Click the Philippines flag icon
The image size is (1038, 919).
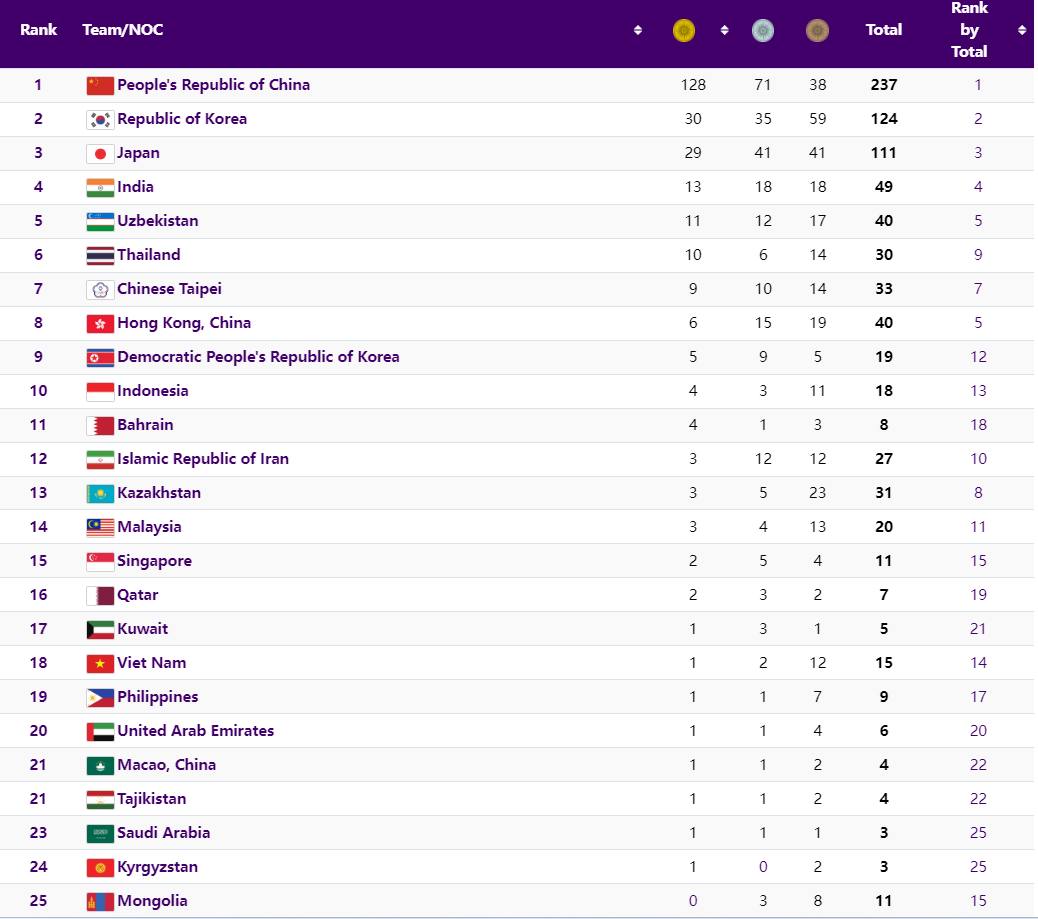[x=100, y=697]
